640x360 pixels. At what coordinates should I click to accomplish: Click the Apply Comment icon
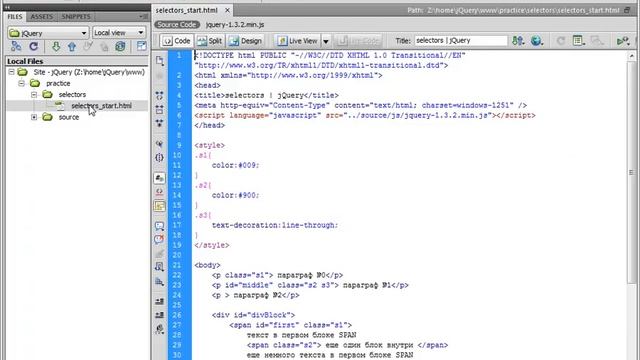pyautogui.click(x=160, y=225)
